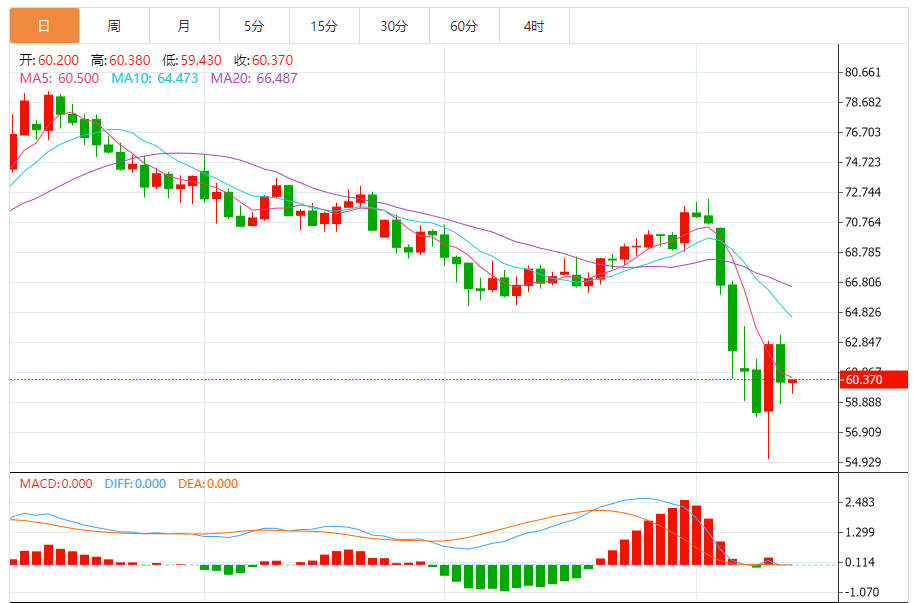913x603 pixels.
Task: Click the 58.888 price axis label
Action: (x=863, y=402)
